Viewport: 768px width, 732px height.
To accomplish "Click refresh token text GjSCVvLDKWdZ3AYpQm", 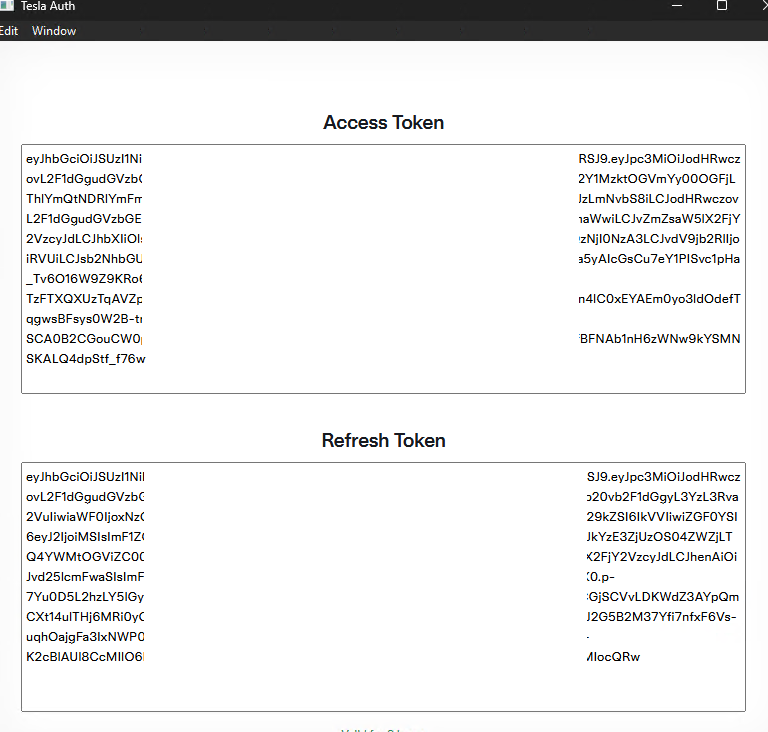I will [663, 597].
